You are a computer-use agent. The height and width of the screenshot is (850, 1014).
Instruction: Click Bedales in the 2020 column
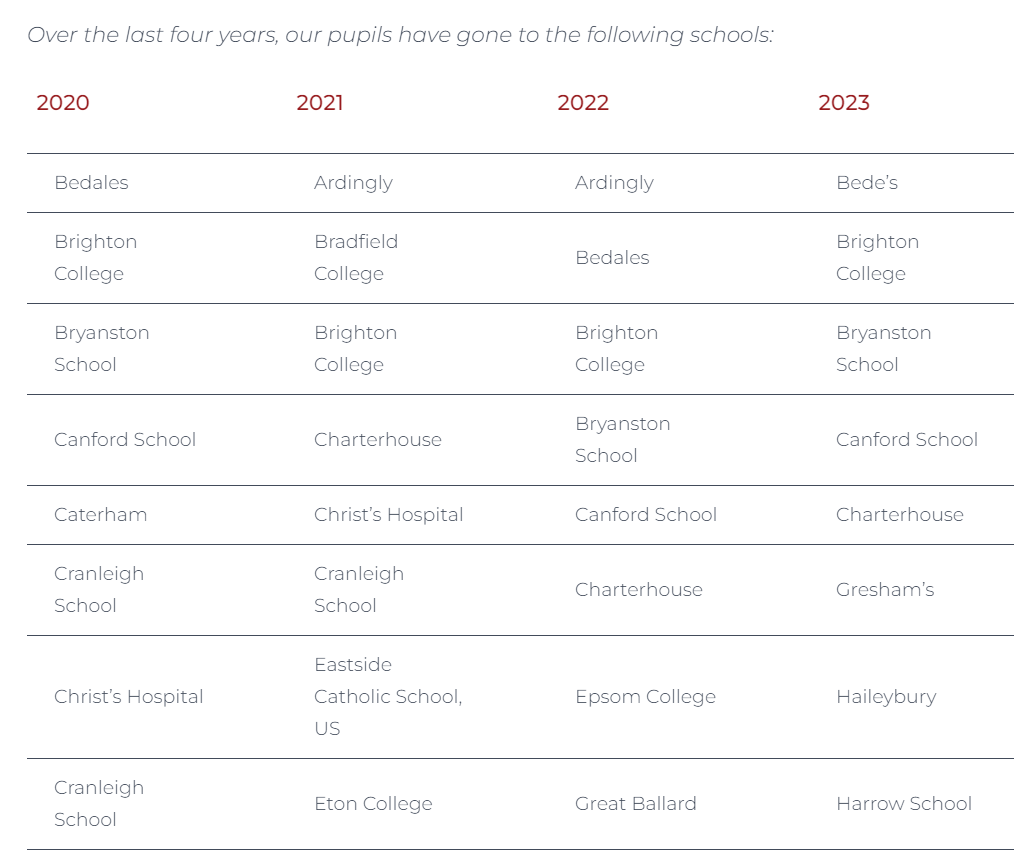point(91,182)
